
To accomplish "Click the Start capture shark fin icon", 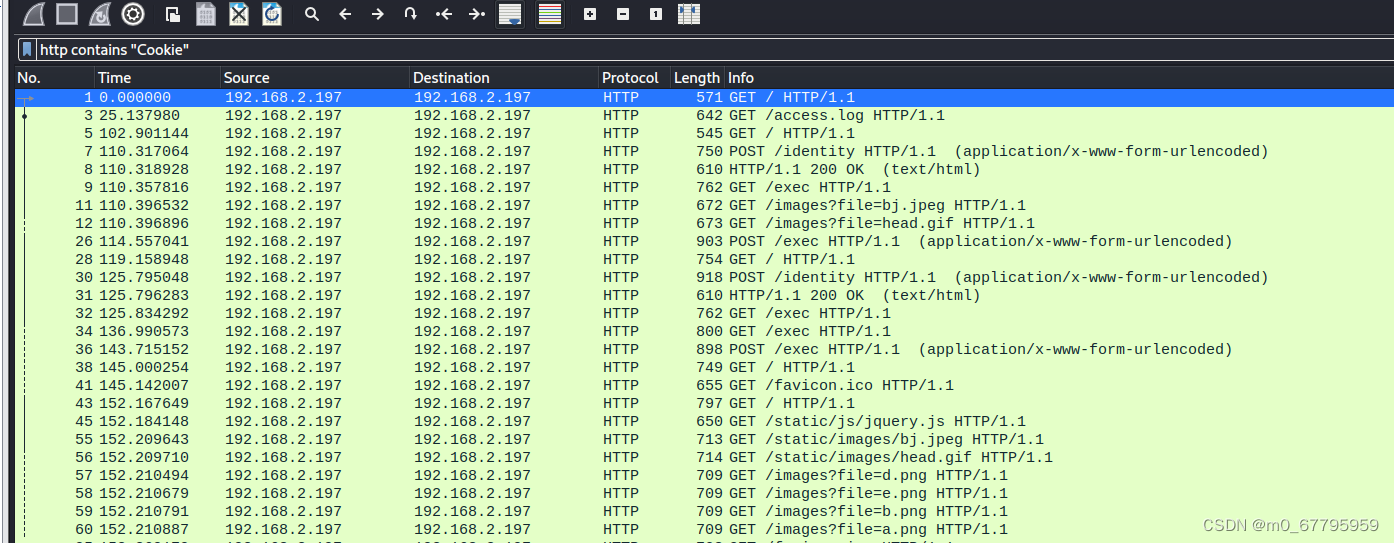I will pyautogui.click(x=34, y=14).
